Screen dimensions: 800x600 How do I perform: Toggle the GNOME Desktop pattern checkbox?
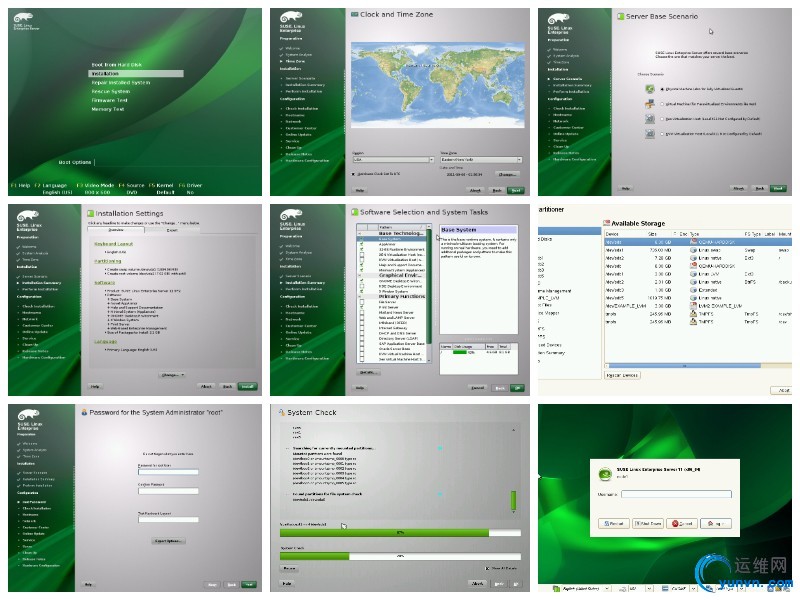click(x=362, y=281)
